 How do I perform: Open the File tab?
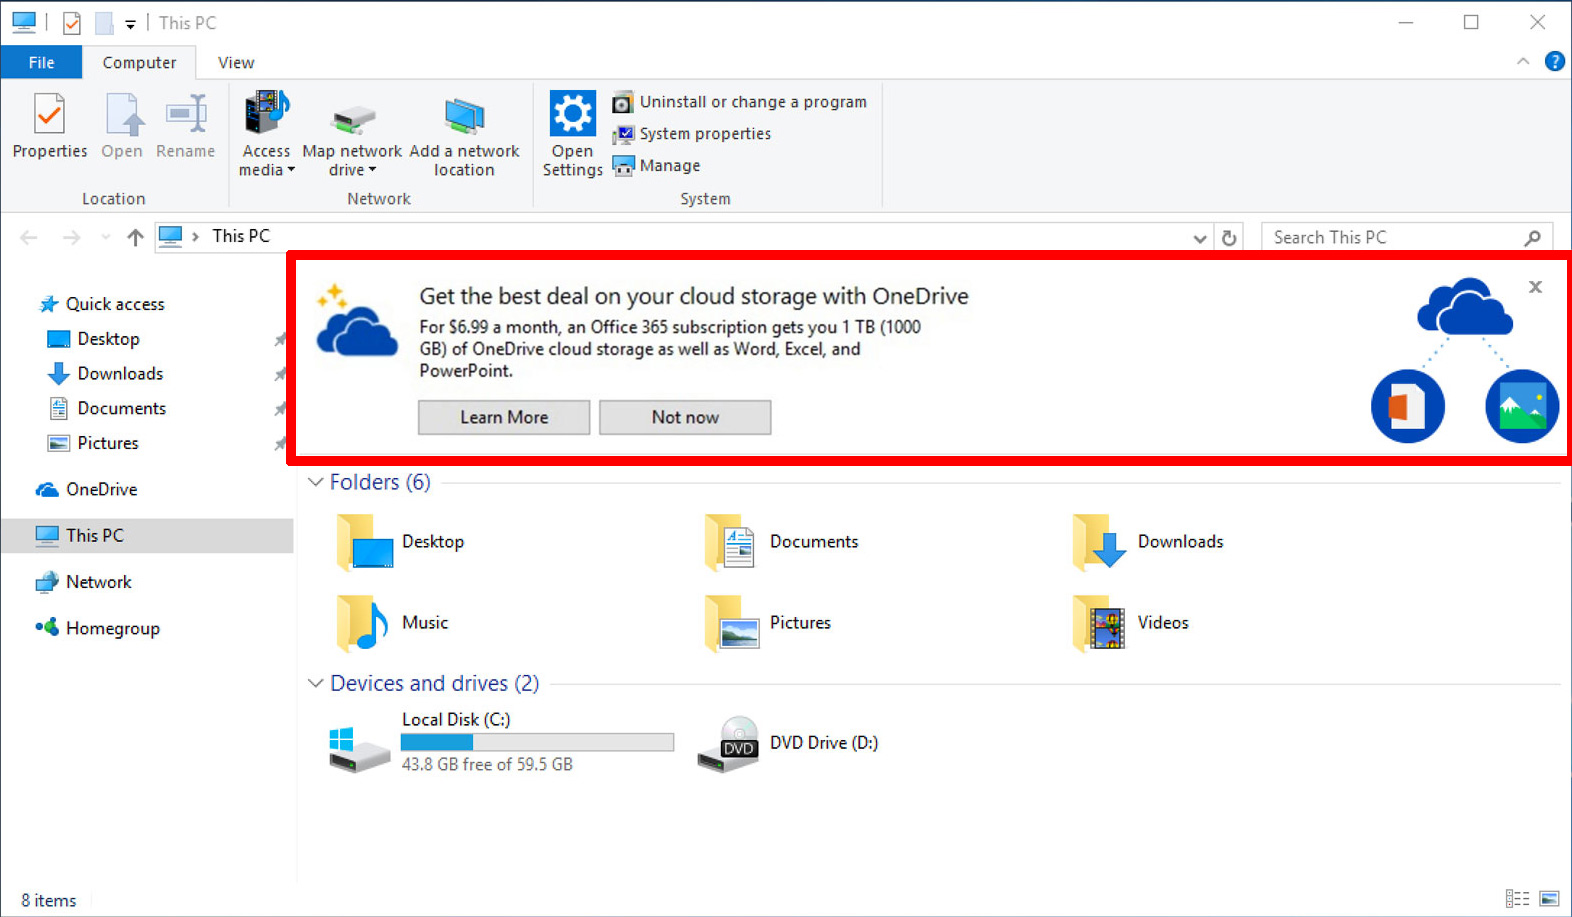pyautogui.click(x=41, y=62)
